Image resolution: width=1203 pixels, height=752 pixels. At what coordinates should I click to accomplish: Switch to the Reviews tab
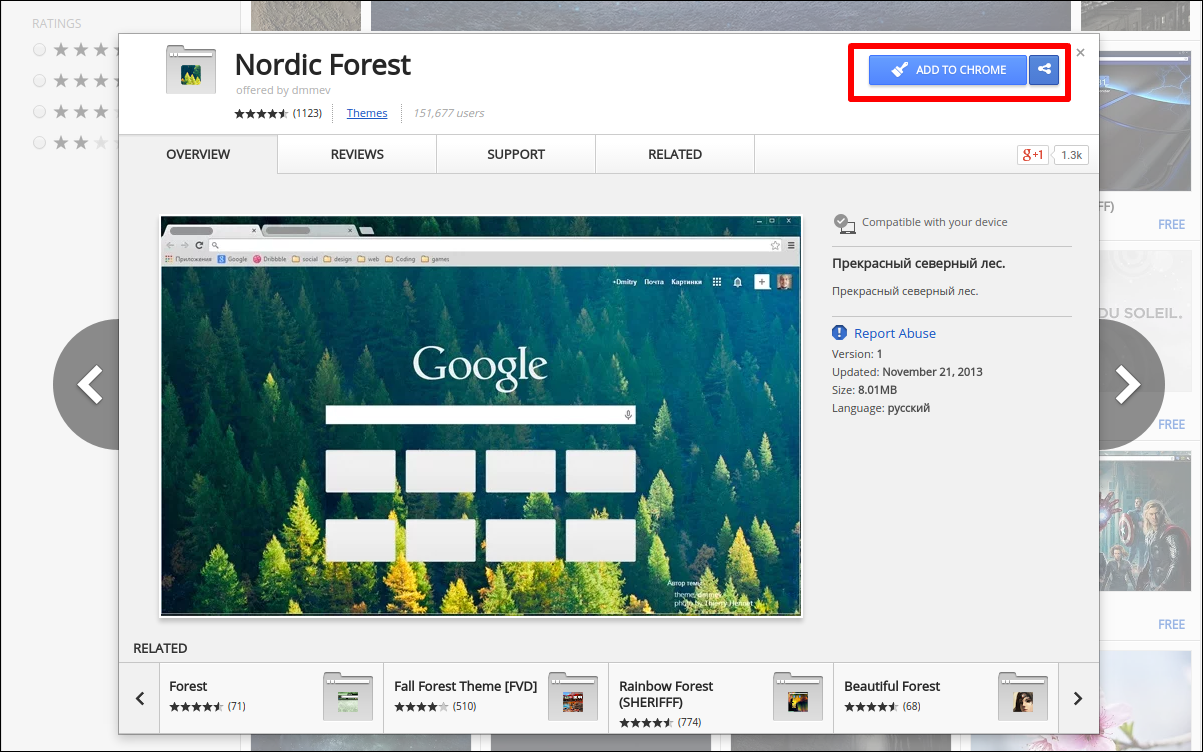tap(357, 154)
